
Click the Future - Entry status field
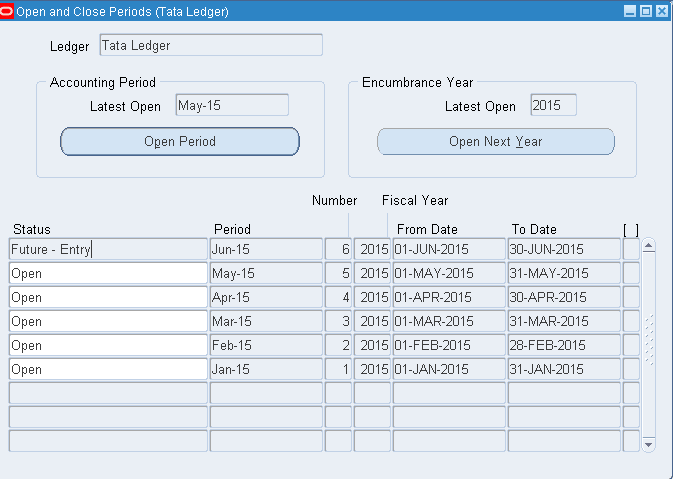(108, 249)
